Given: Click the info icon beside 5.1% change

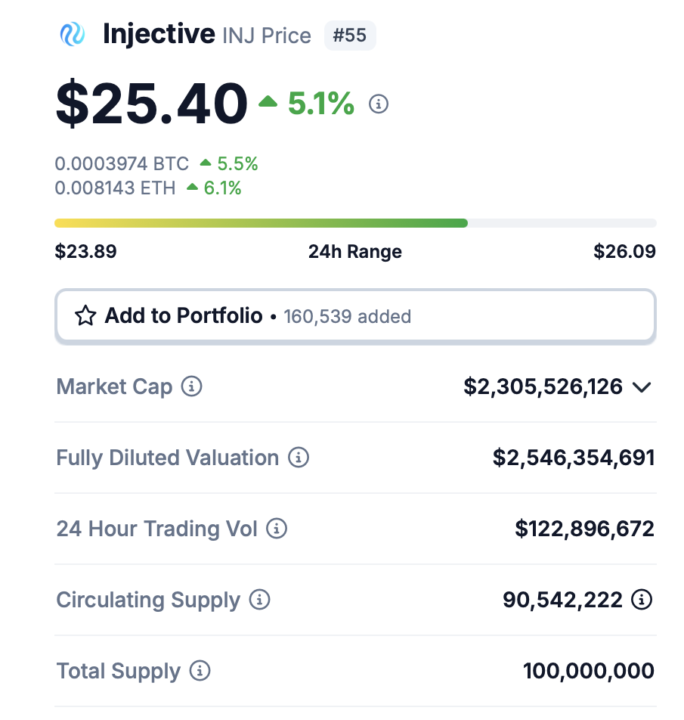Looking at the screenshot, I should coord(378,103).
